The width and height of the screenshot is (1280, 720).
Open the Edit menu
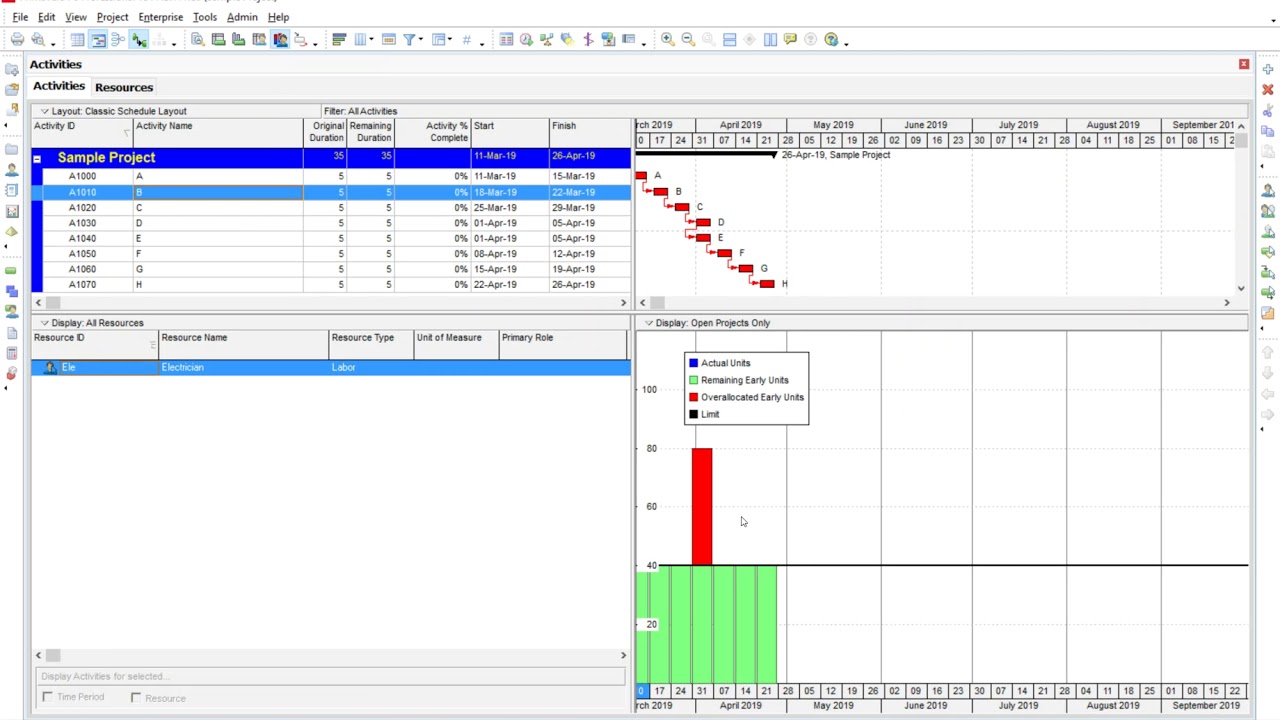coord(46,17)
